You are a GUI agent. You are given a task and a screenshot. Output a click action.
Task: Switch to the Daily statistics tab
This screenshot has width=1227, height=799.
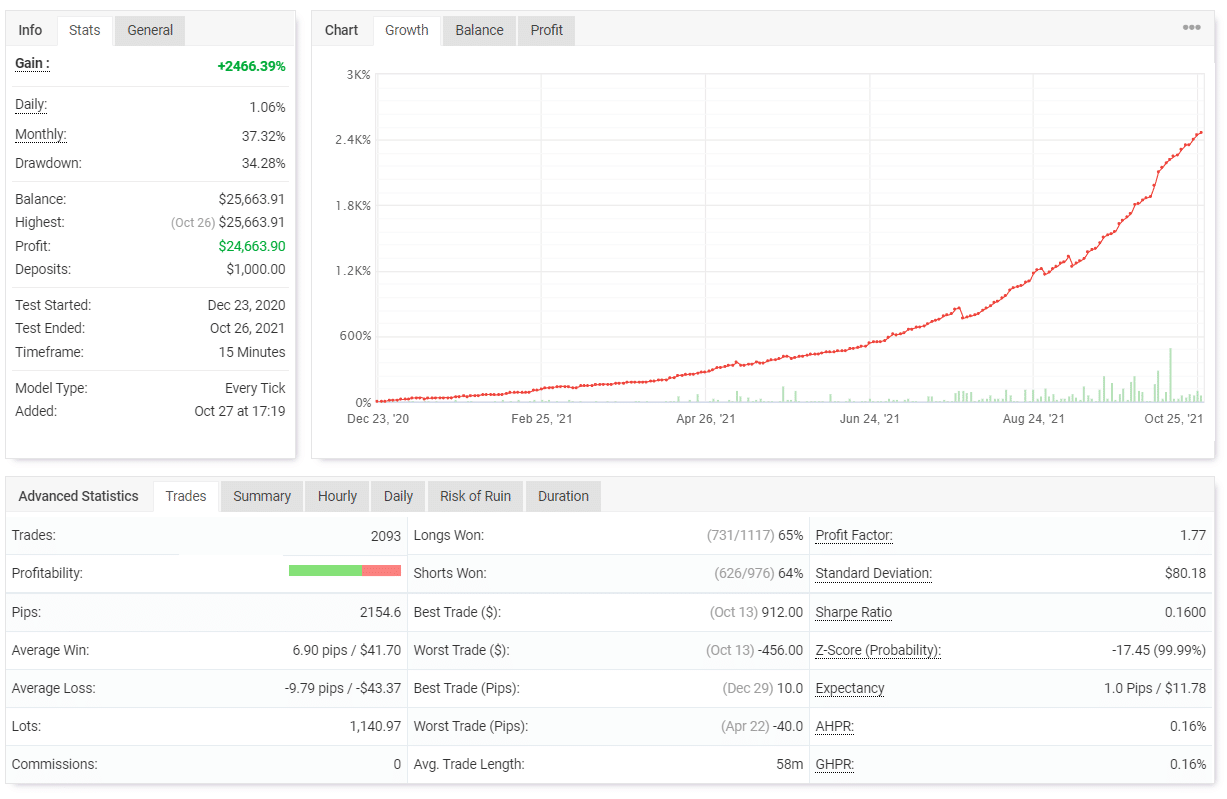(x=397, y=496)
